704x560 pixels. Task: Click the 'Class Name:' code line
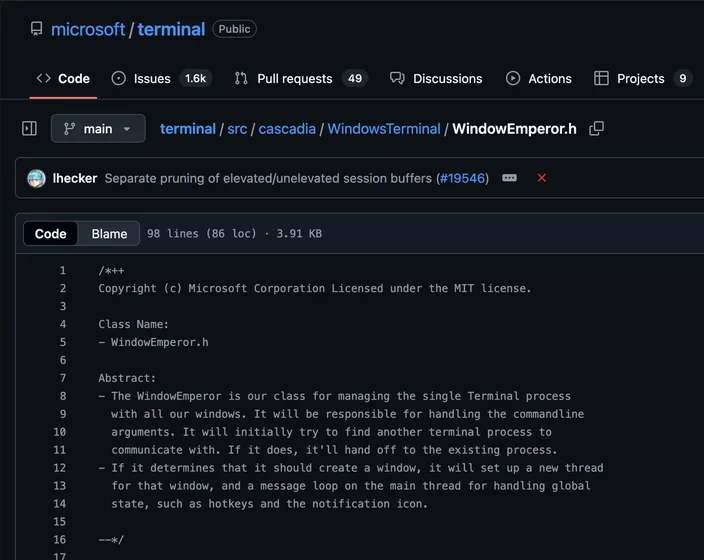tap(133, 324)
